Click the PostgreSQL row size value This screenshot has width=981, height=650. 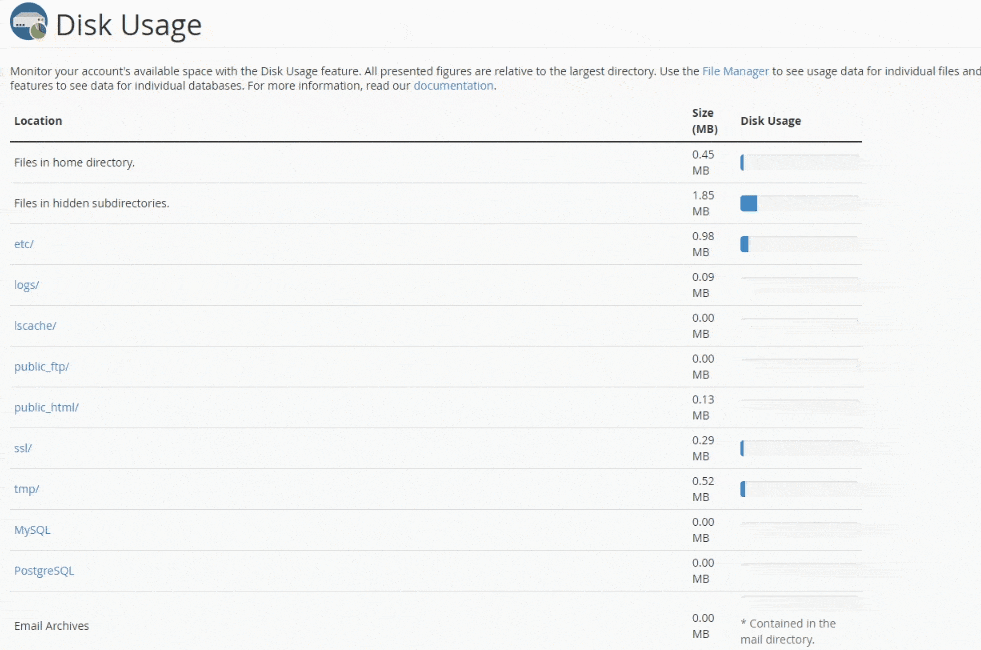pyautogui.click(x=703, y=571)
